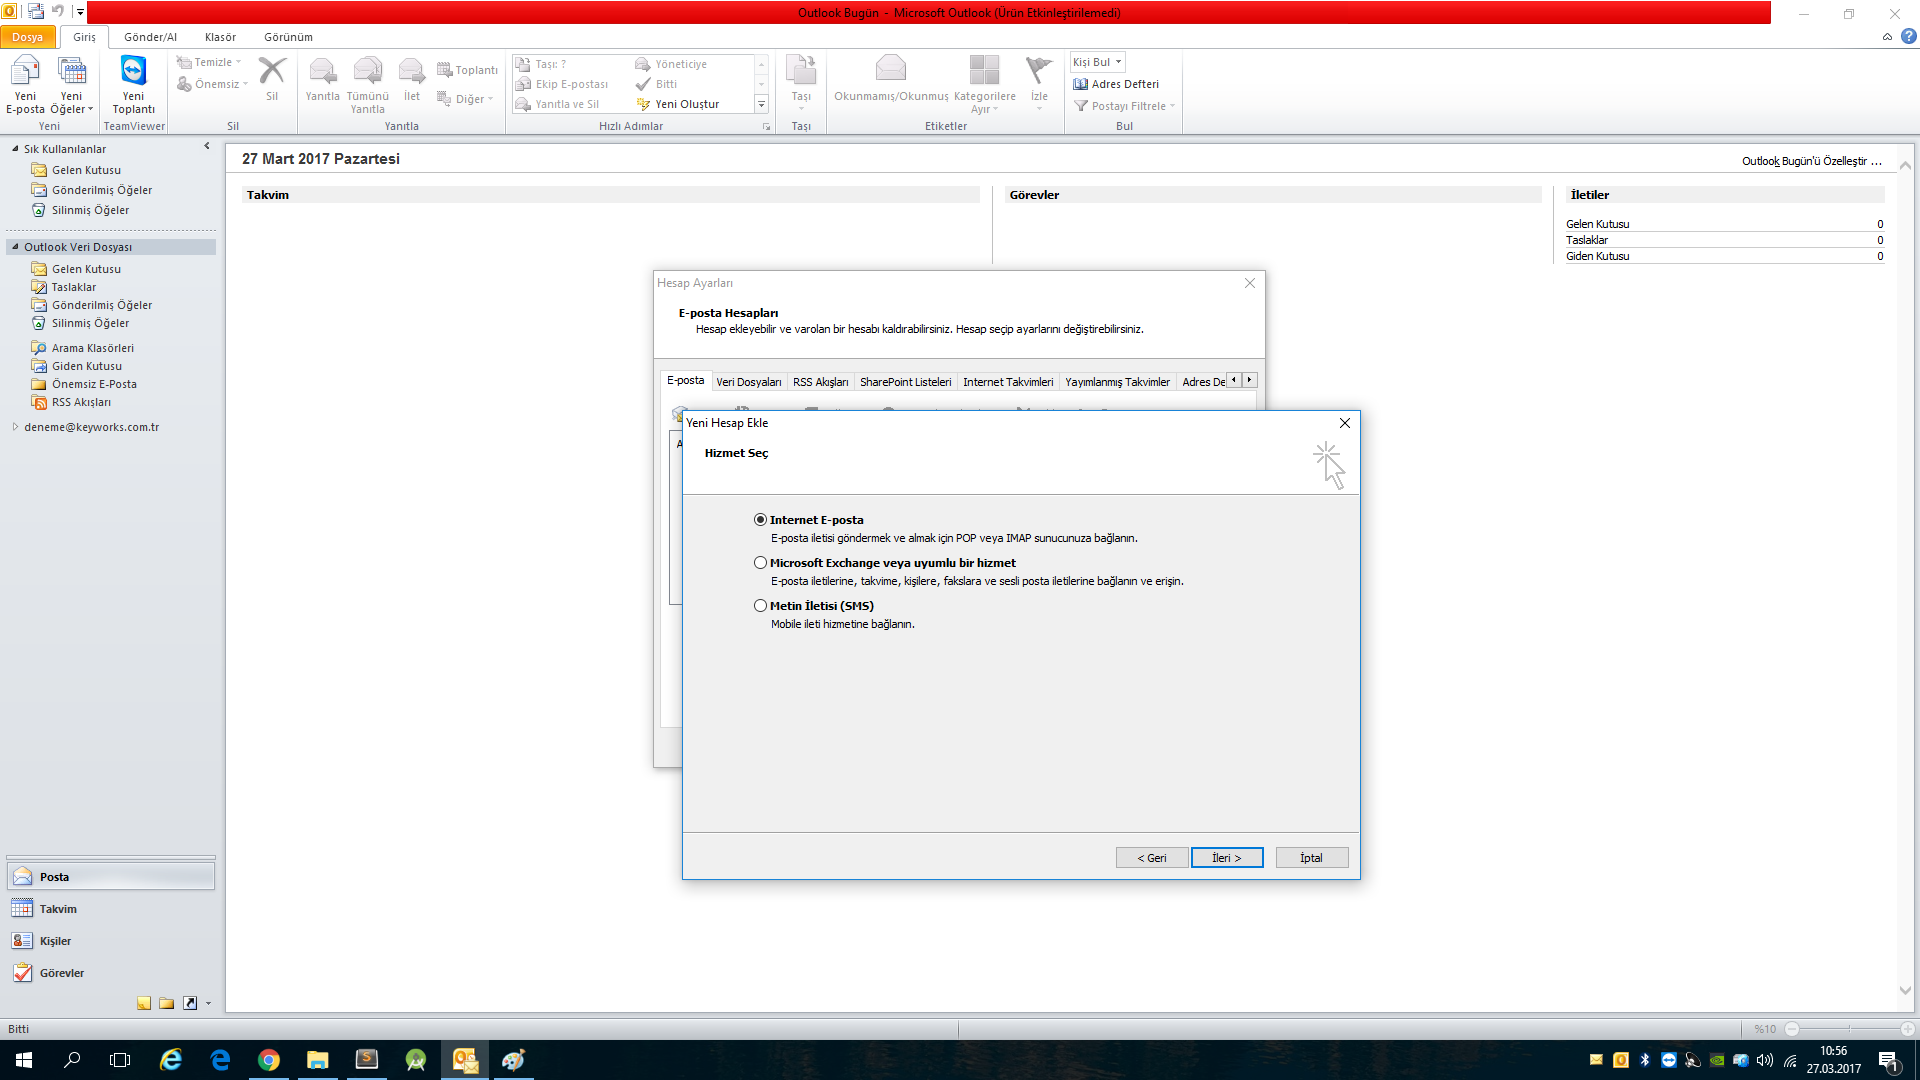Screen dimensions: 1920x1080
Task: Click the Toplantı ribbon icon
Action: tap(467, 70)
